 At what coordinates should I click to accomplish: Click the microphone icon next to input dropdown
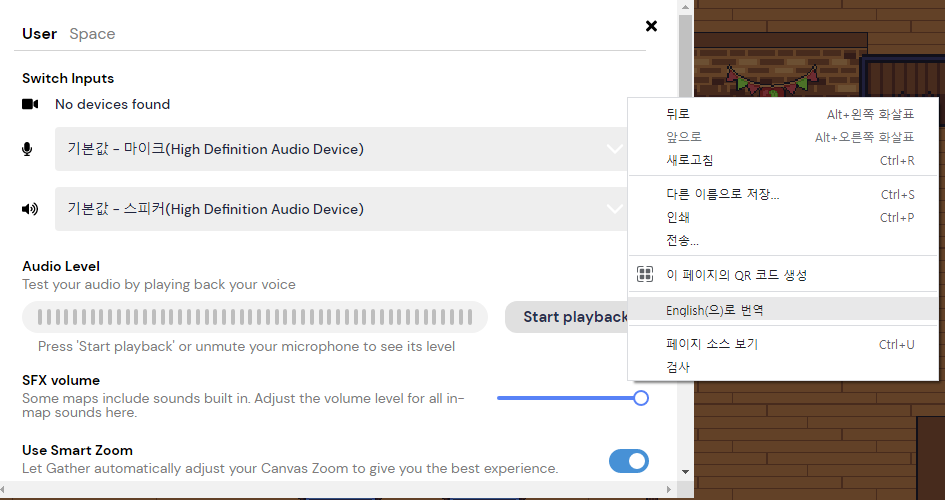(x=27, y=149)
